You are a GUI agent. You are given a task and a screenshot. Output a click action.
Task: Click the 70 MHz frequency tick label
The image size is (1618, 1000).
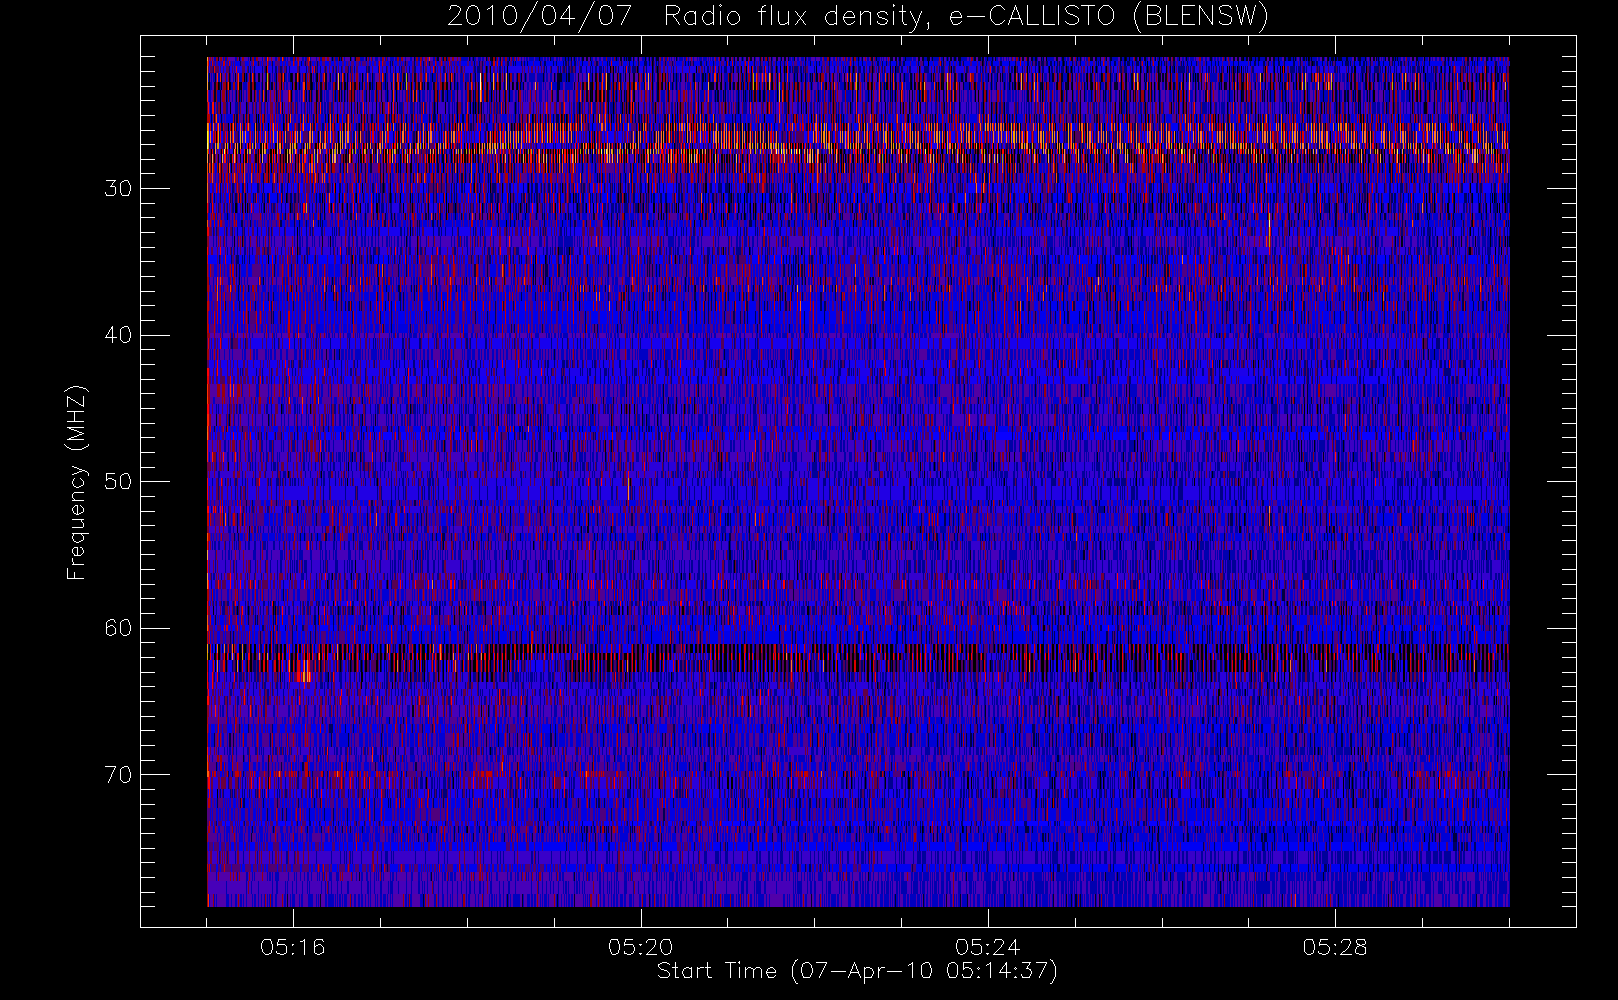coord(118,774)
